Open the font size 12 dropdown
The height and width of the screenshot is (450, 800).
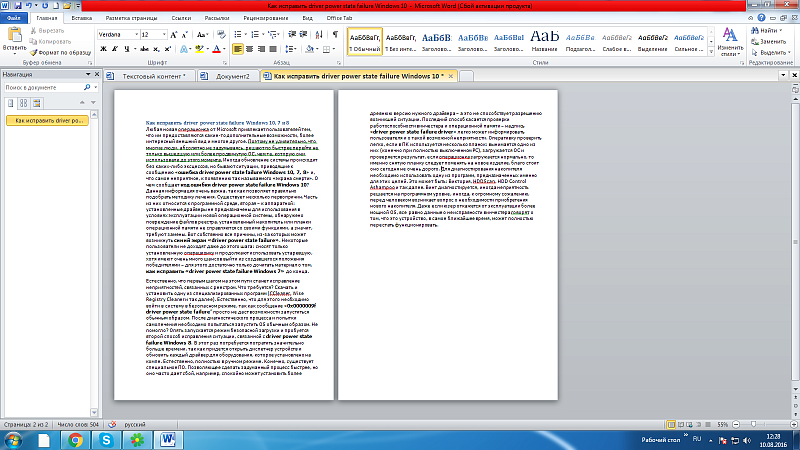[x=164, y=35]
